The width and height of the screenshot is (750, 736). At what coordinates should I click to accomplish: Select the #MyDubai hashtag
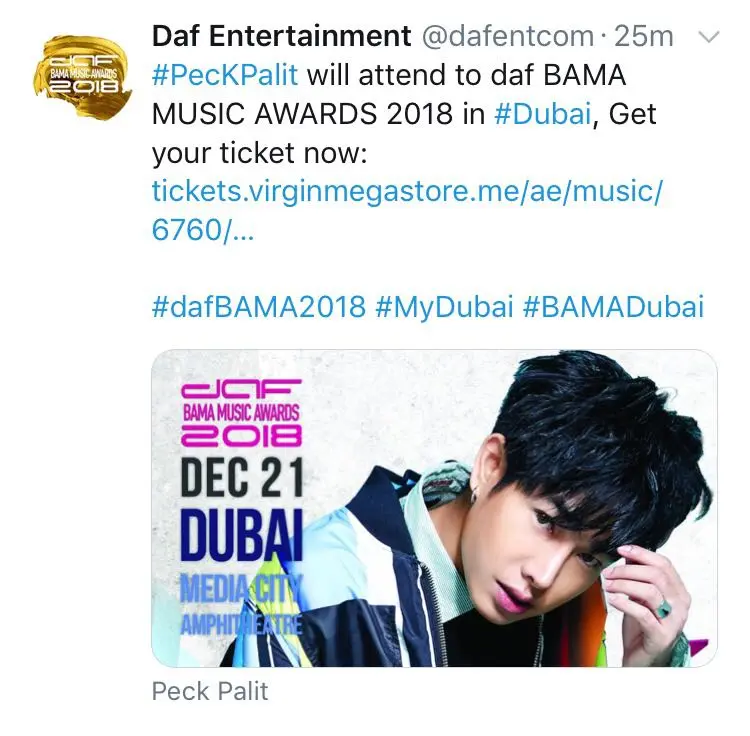click(x=444, y=307)
